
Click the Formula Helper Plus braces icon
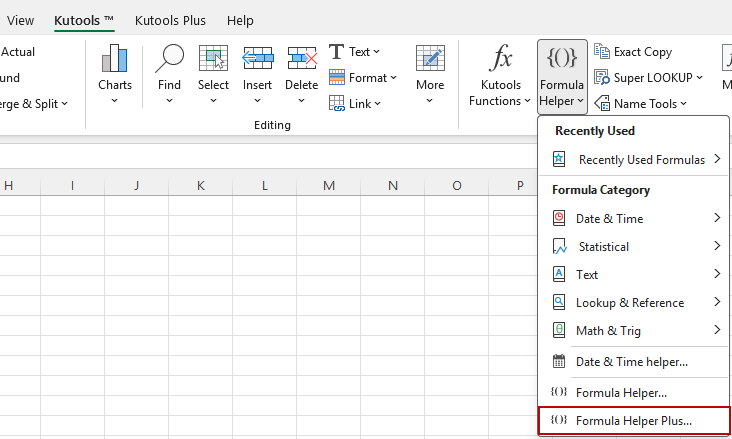tap(559, 420)
